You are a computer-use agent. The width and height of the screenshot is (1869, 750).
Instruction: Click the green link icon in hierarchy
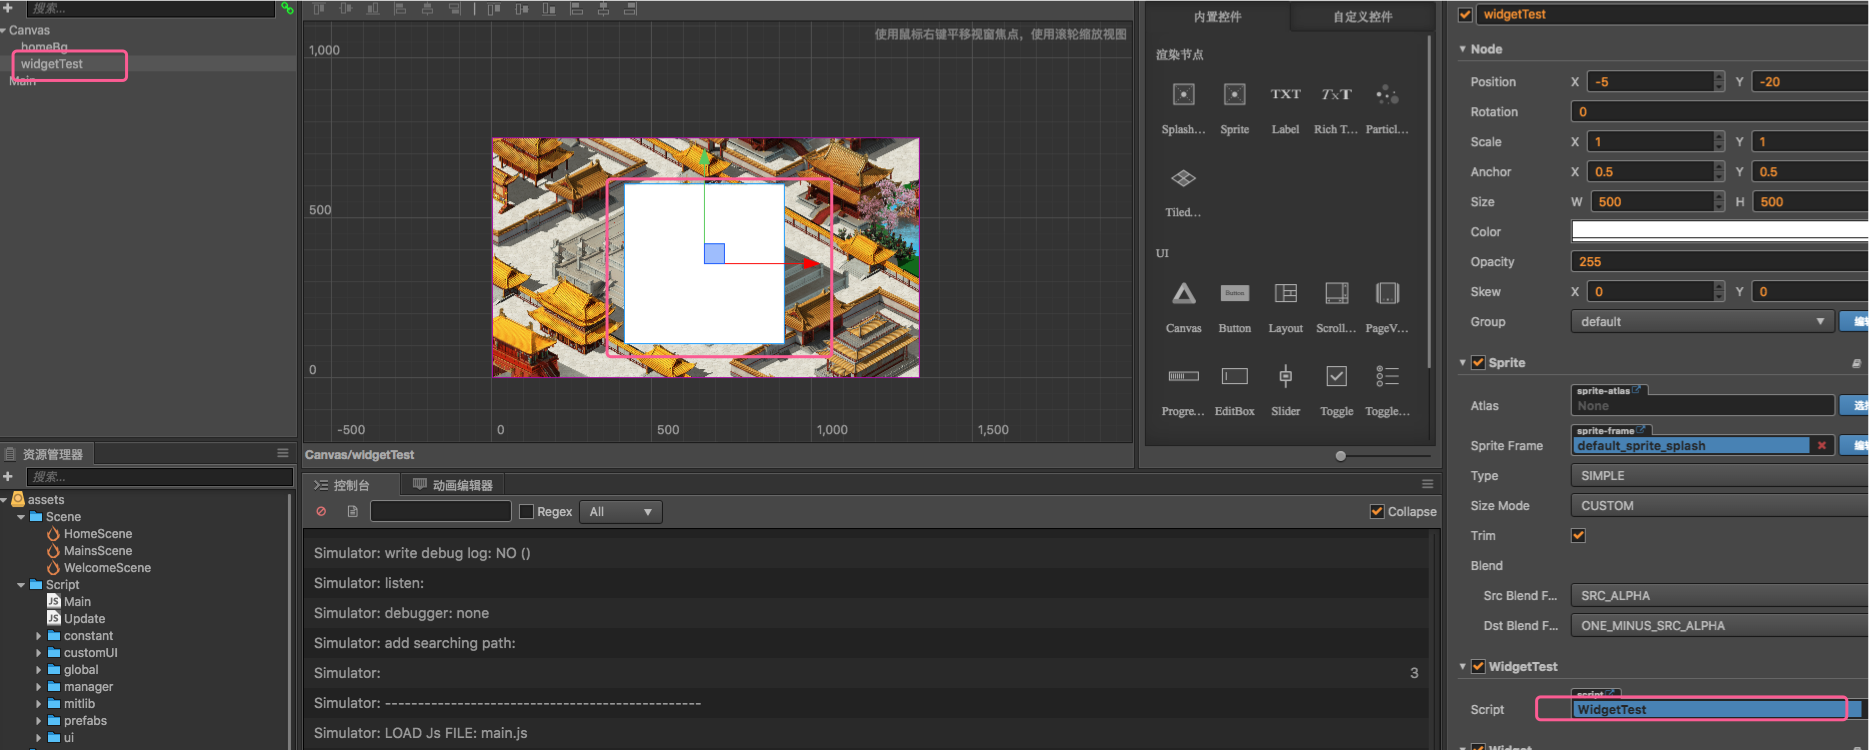click(287, 8)
